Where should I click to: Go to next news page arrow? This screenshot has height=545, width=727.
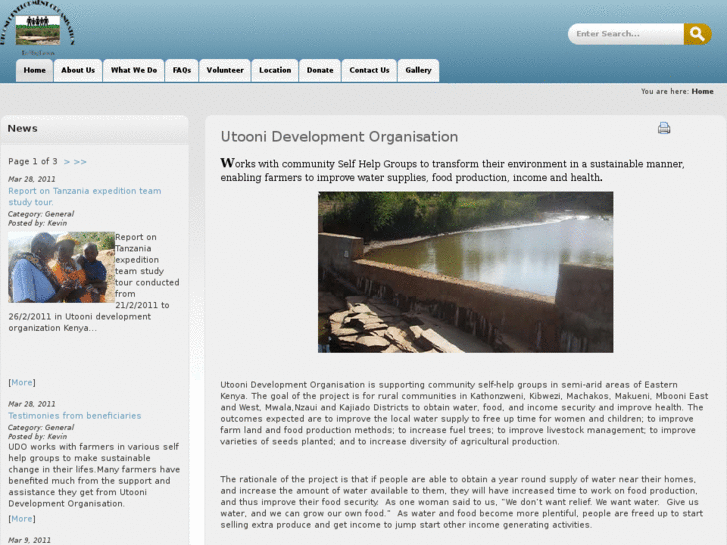(x=67, y=162)
